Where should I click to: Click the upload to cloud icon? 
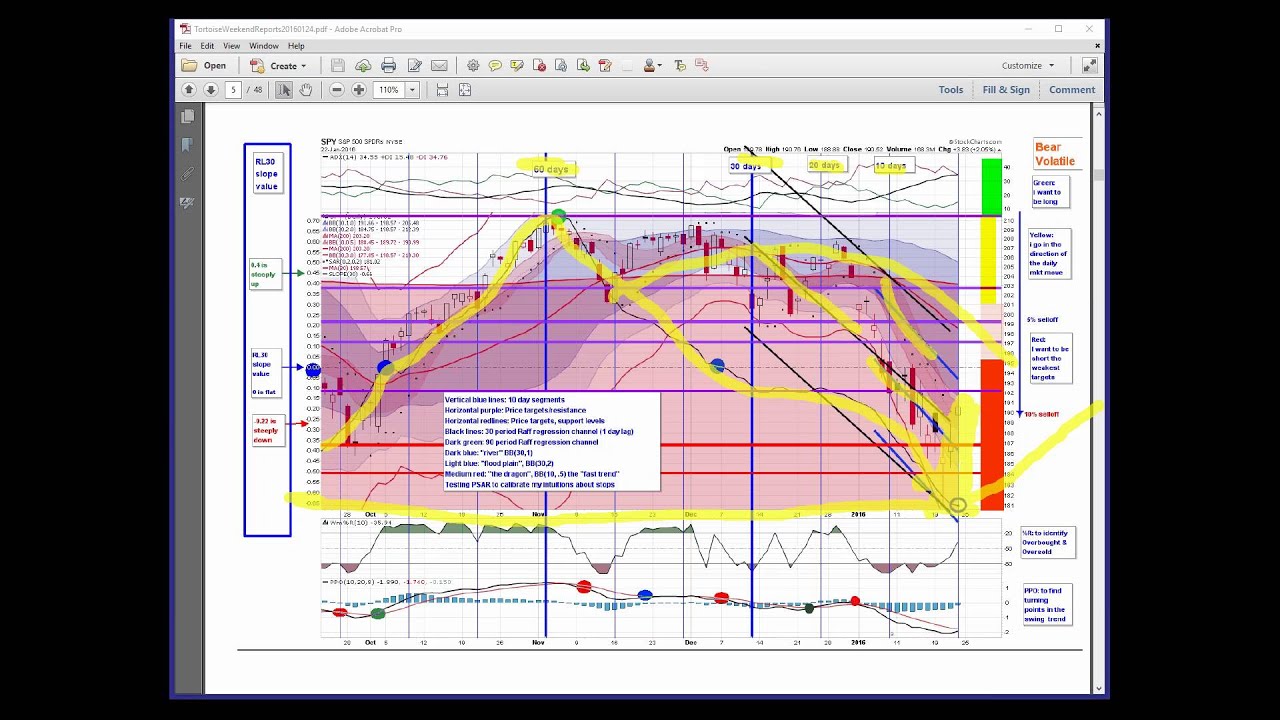pos(363,66)
